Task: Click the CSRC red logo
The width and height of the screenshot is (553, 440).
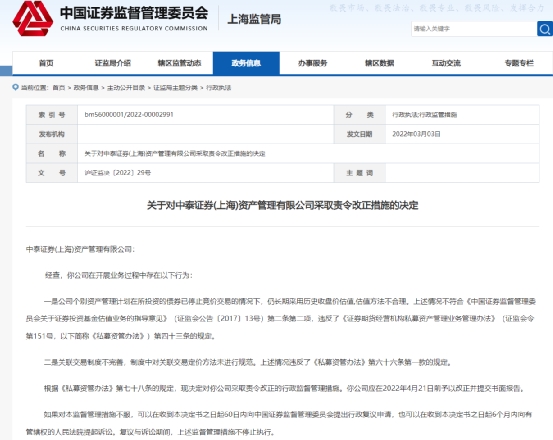Action: tap(33, 18)
